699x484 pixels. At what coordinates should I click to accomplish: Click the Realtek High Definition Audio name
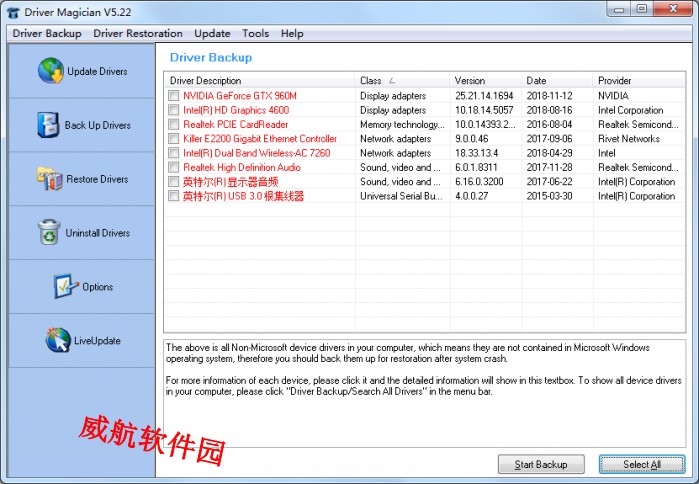pyautogui.click(x=242, y=167)
